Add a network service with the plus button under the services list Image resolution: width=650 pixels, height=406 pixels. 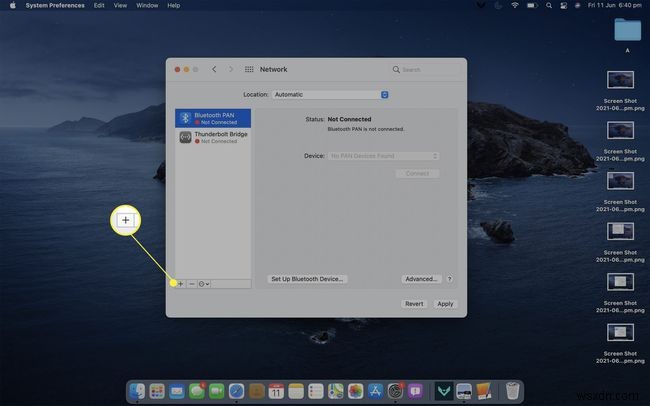pyautogui.click(x=180, y=284)
